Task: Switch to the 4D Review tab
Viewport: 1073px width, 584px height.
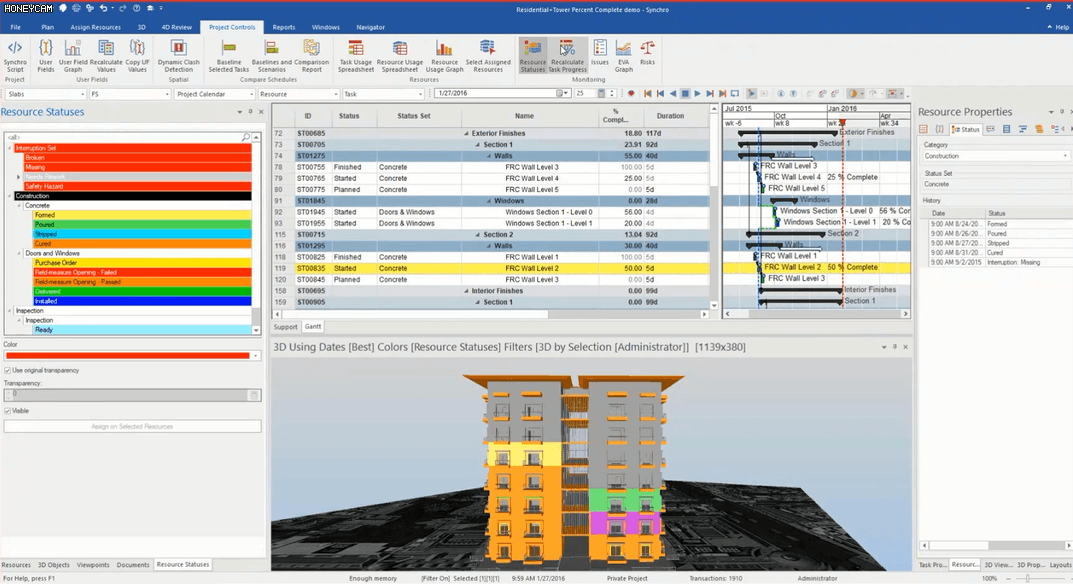Action: 177,27
